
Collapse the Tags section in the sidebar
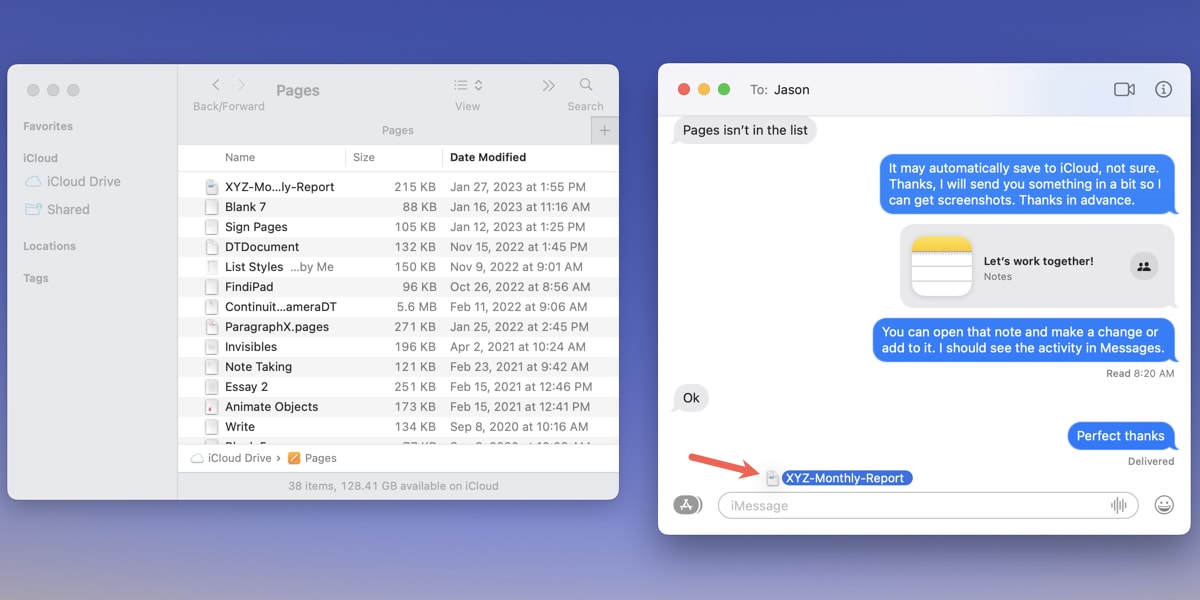click(35, 278)
